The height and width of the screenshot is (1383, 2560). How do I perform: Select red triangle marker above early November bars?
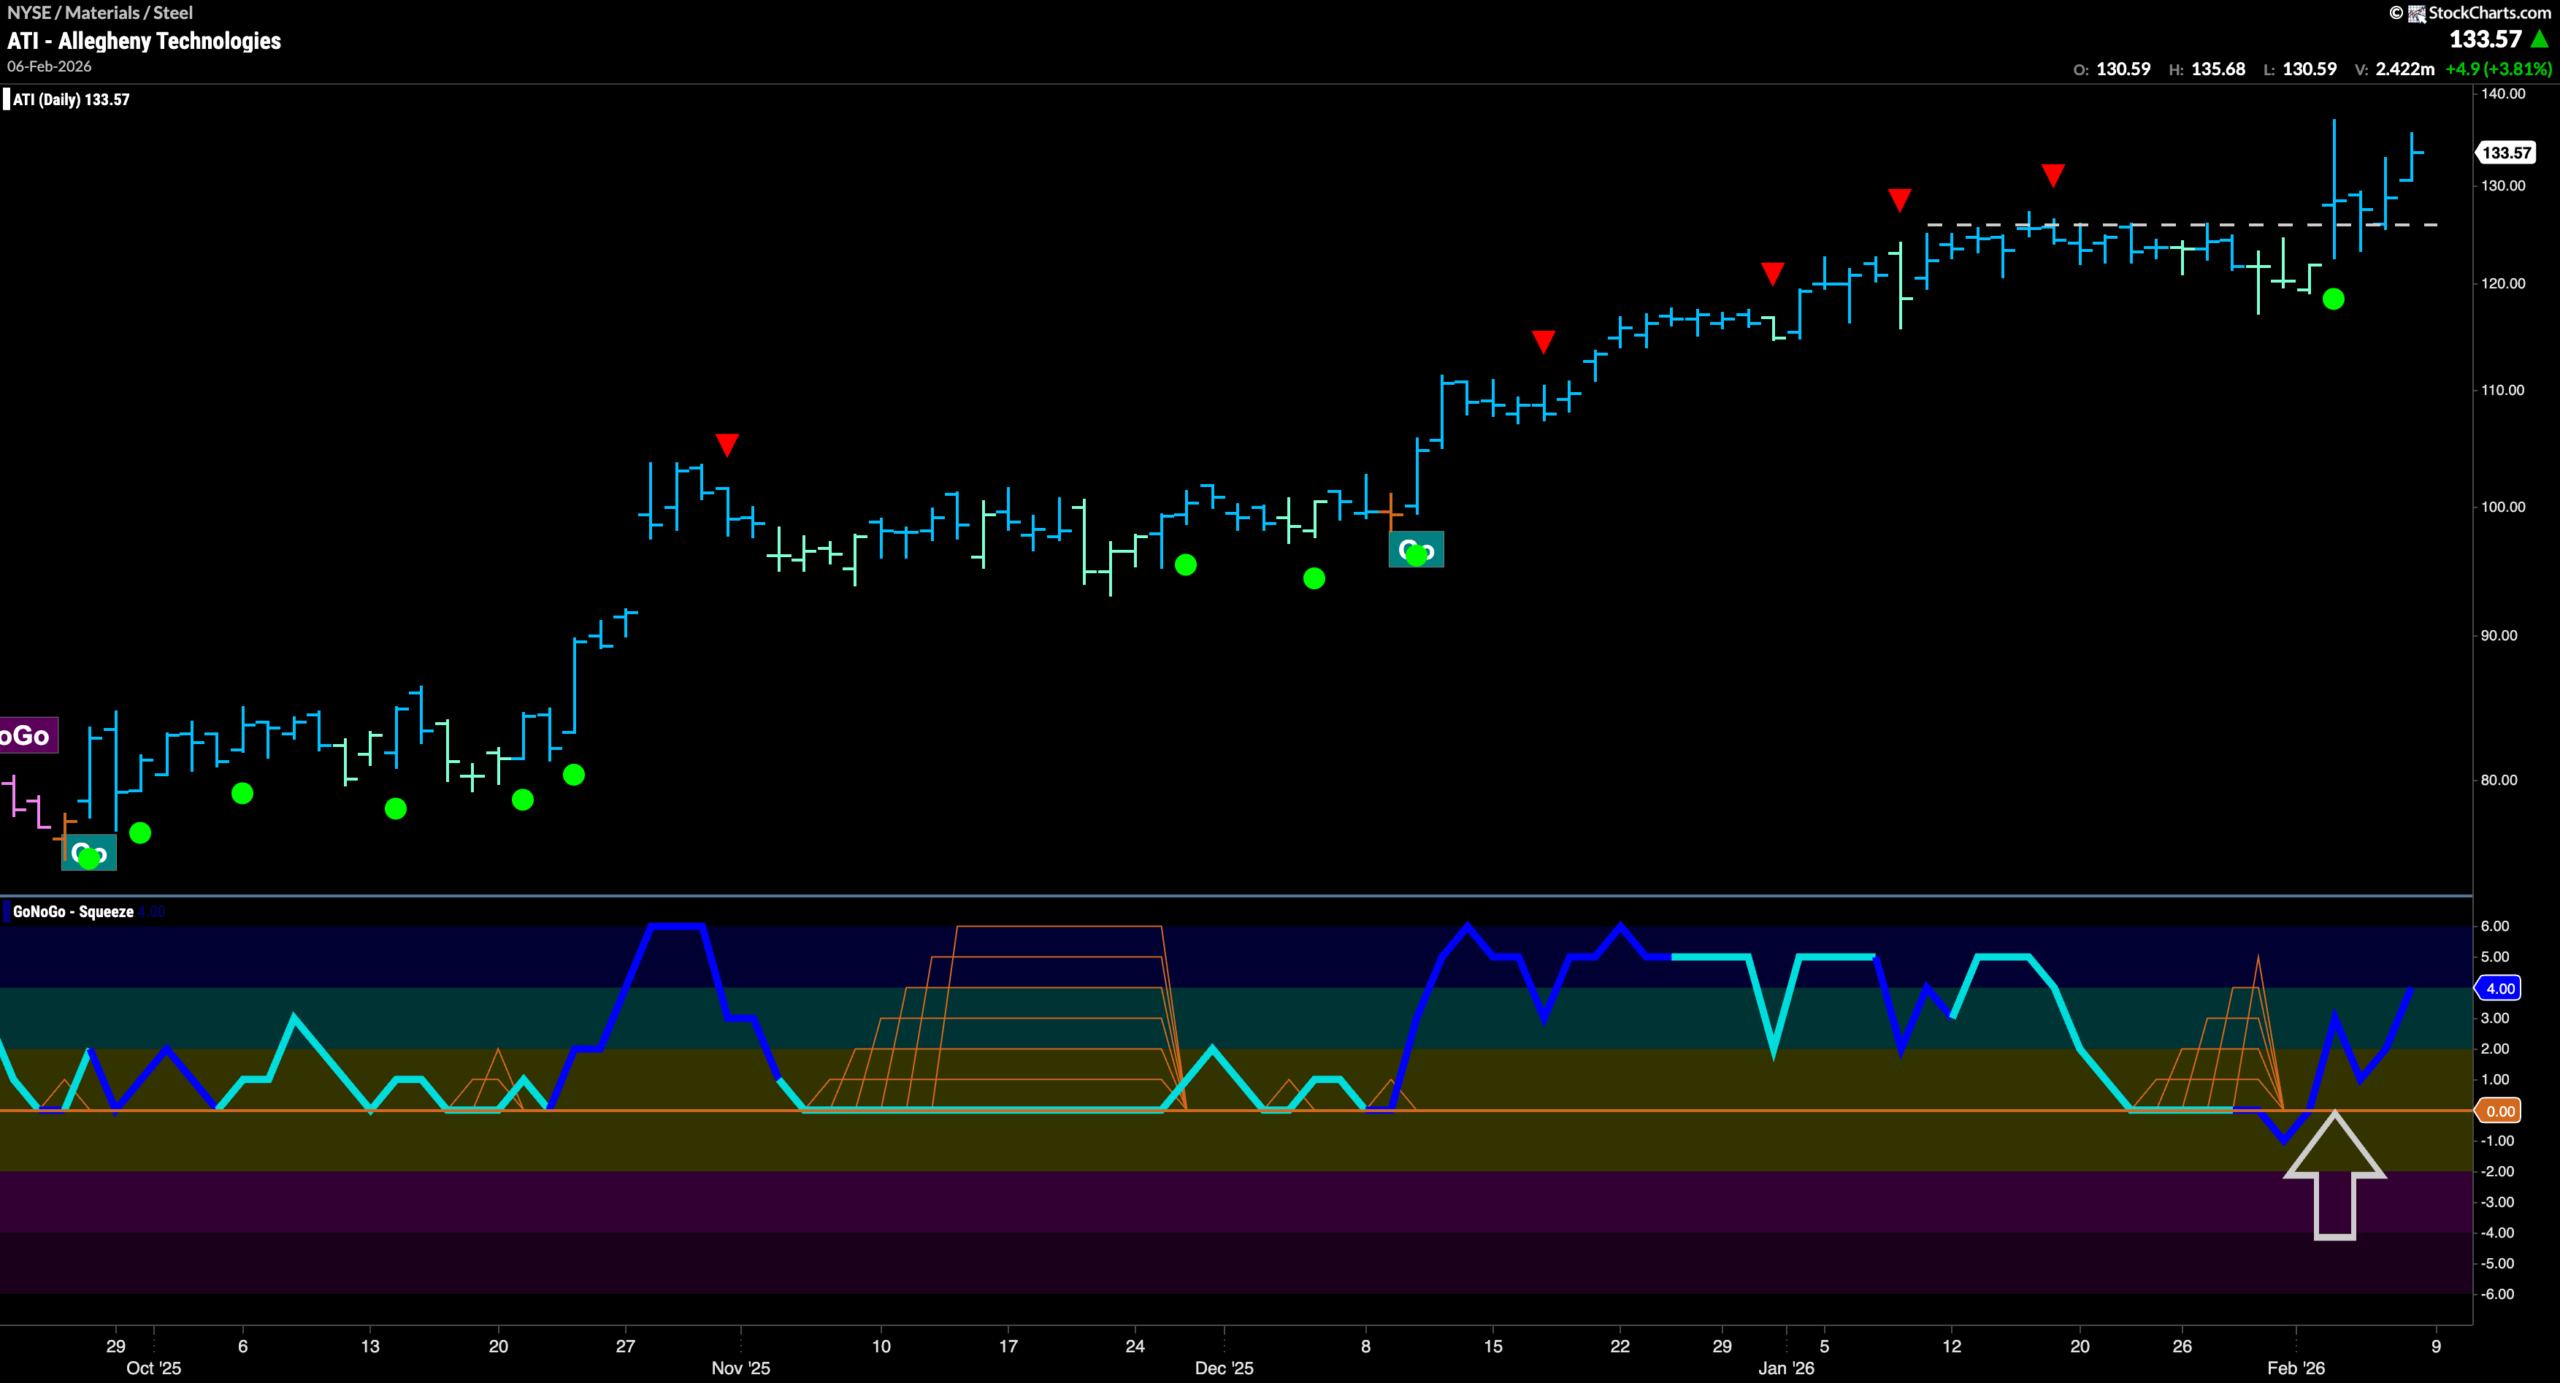tap(727, 444)
